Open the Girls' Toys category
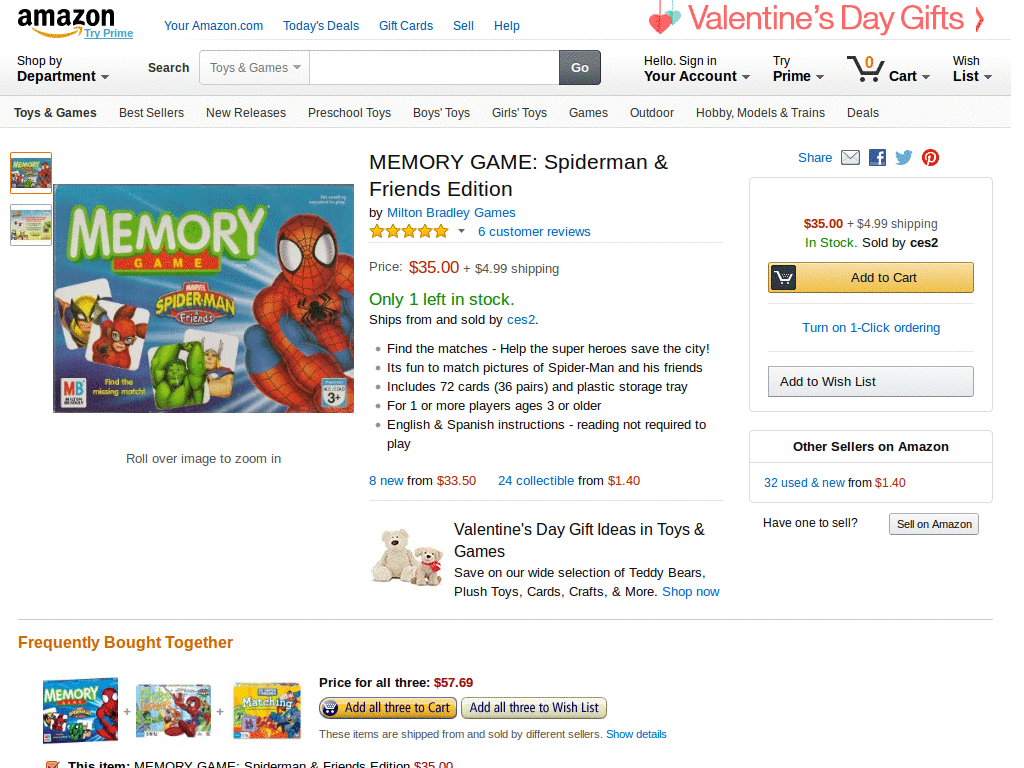Screen dimensions: 1024x768 519,112
